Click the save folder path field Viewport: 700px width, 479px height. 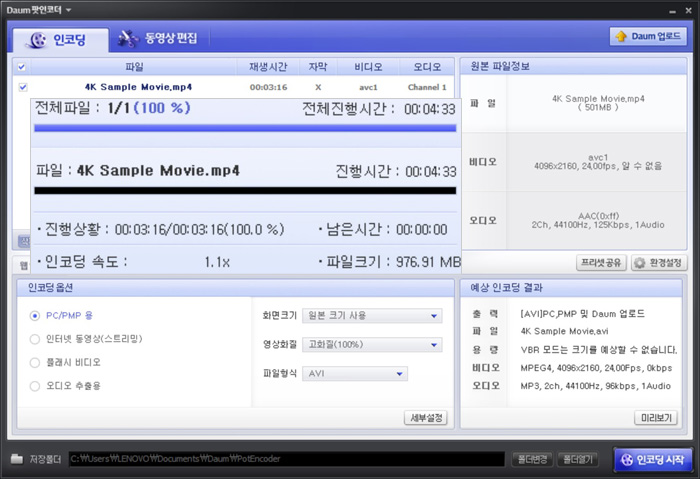(x=285, y=460)
